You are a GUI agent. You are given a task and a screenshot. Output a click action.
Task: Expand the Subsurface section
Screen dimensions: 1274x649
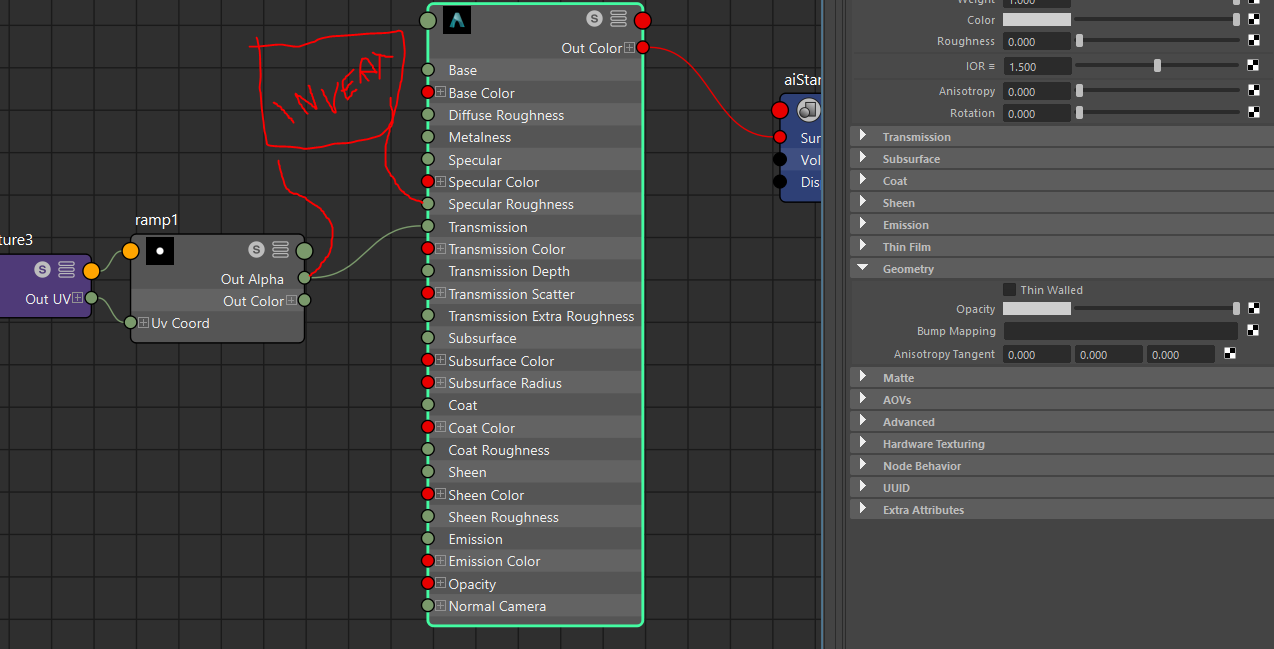864,158
